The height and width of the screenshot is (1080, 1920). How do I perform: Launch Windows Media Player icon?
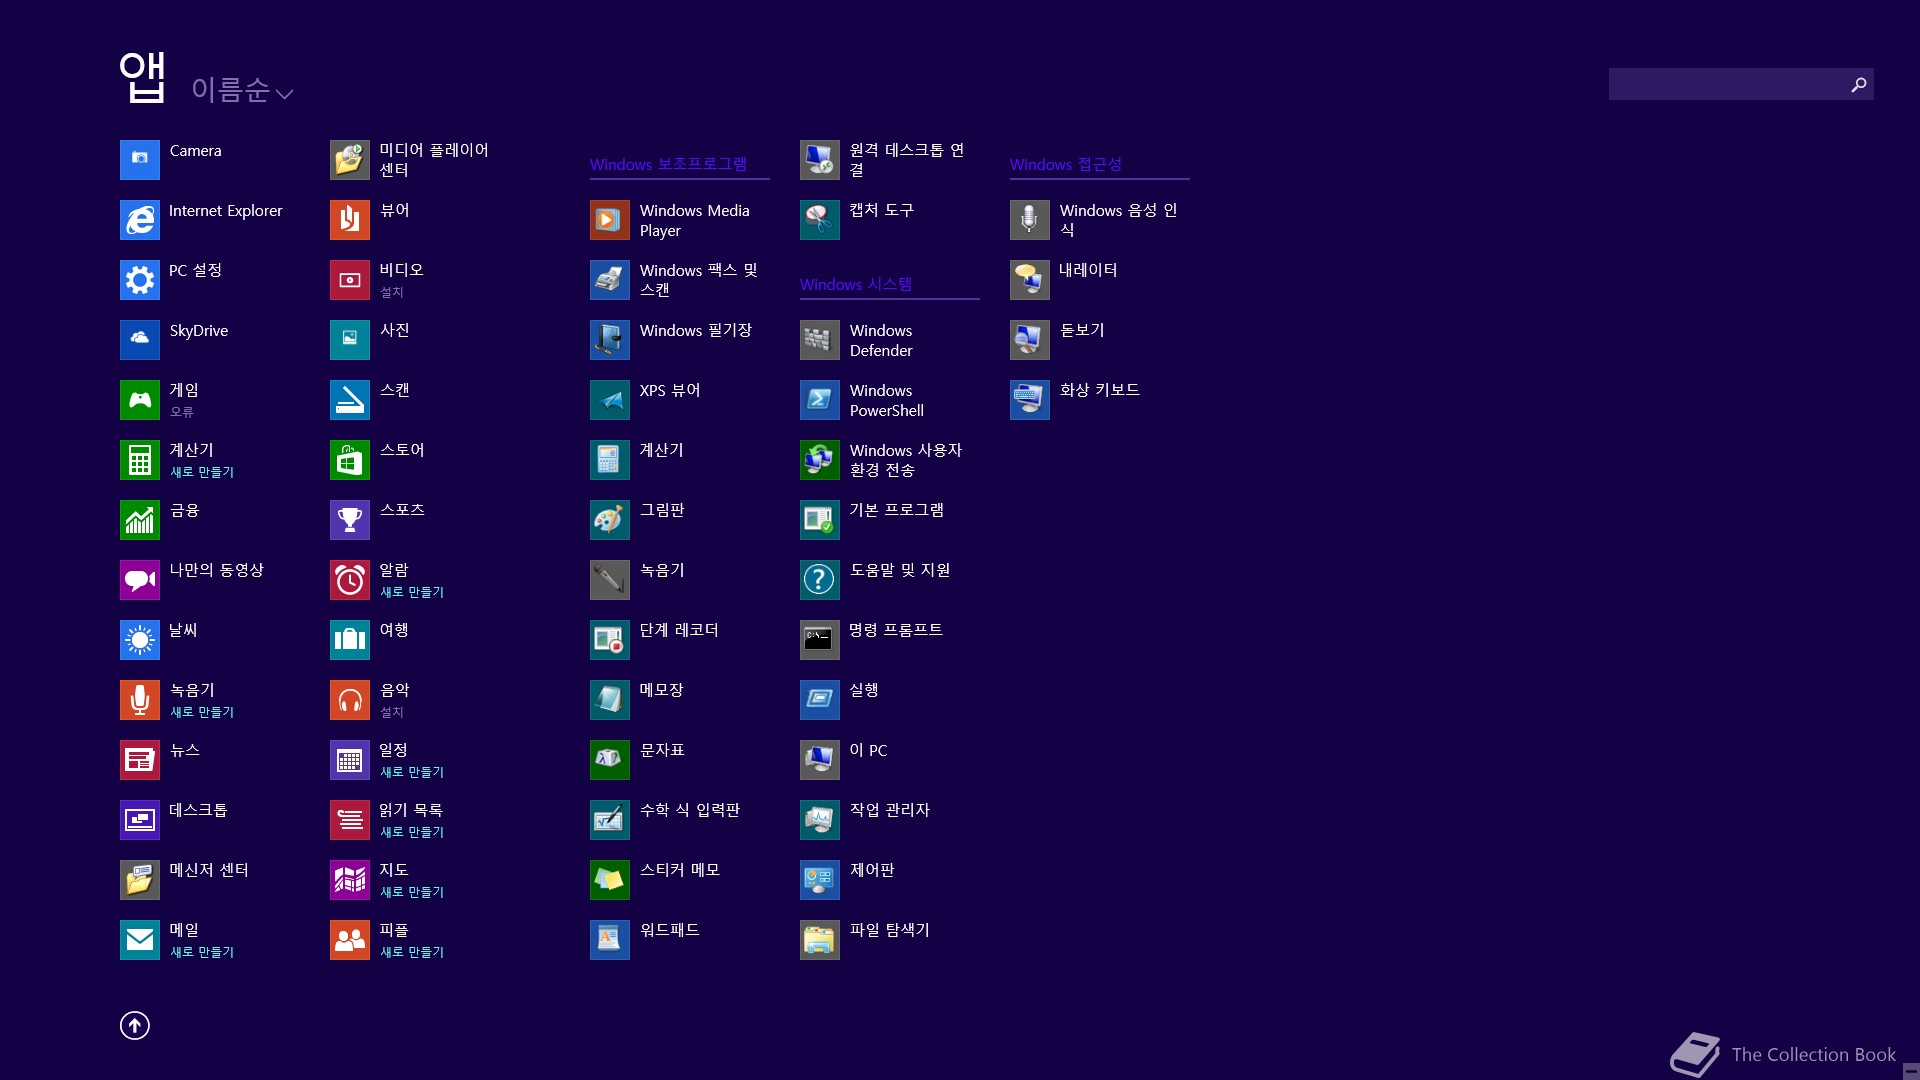(610, 220)
